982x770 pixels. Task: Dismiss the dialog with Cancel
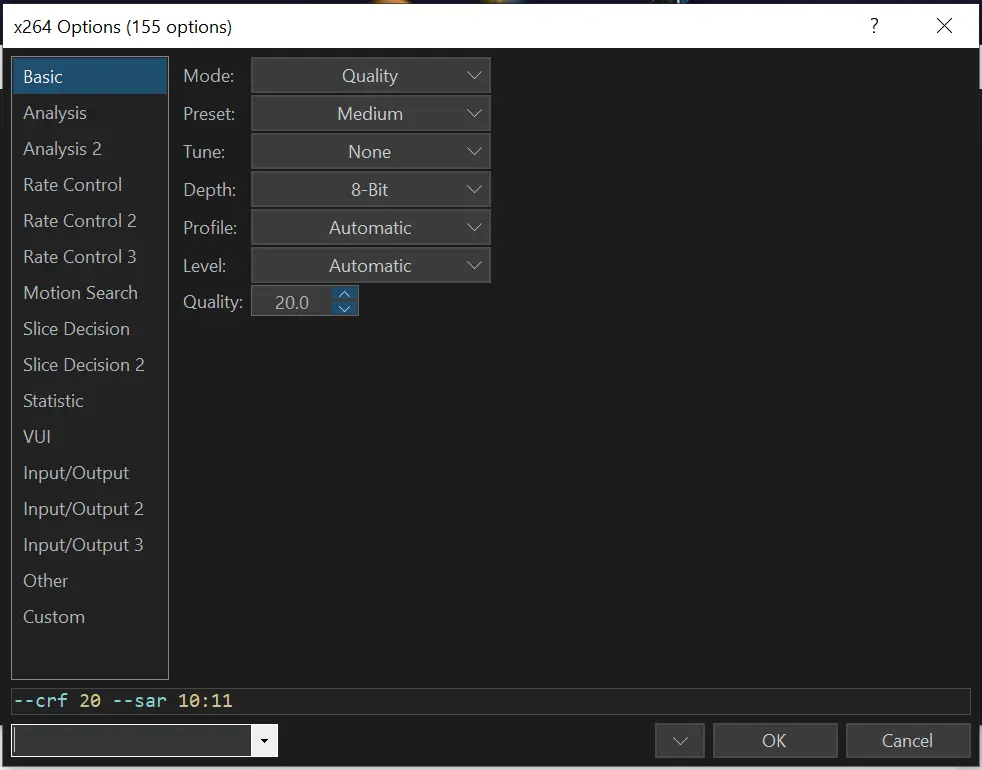click(907, 741)
